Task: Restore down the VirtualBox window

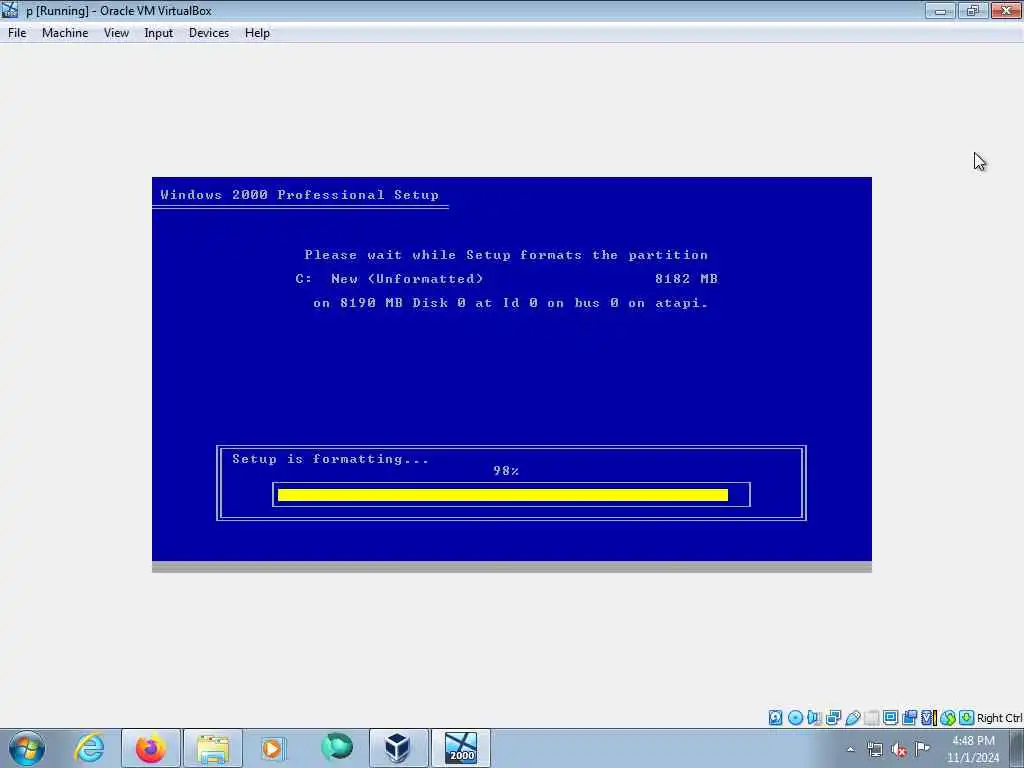Action: click(x=973, y=10)
